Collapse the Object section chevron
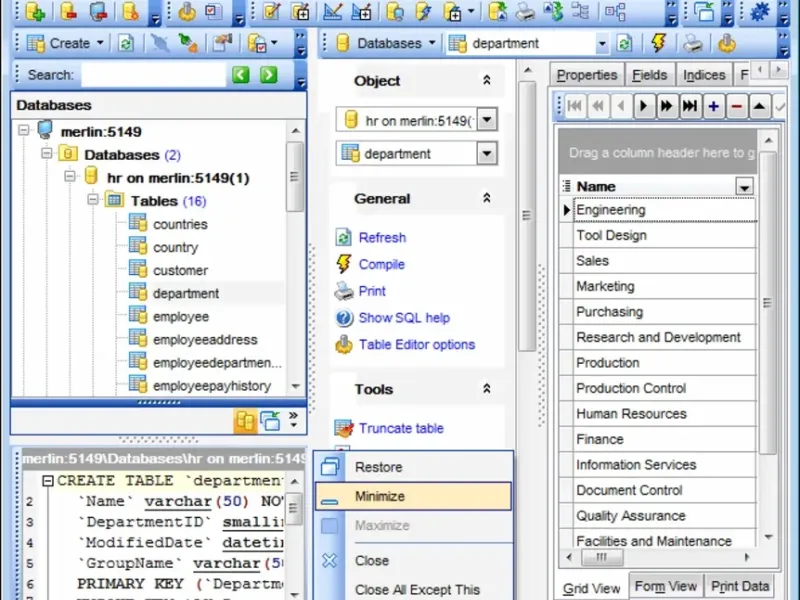The width and height of the screenshot is (800, 600). [x=487, y=80]
